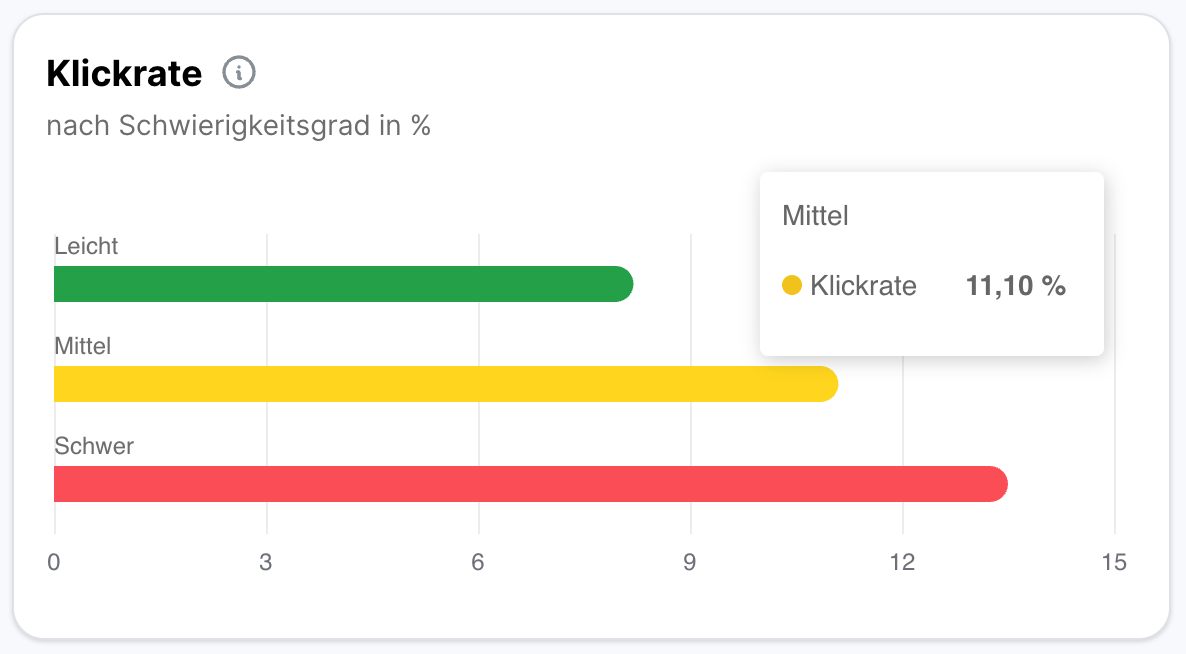
Task: Click the info icon beside Klickrate heading
Action: (239, 73)
